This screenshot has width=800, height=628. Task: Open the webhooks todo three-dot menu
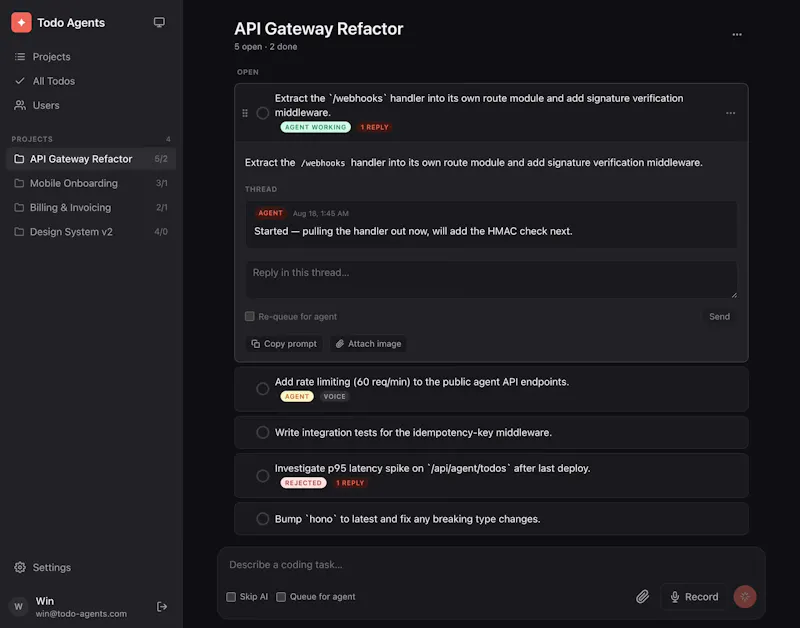point(731,113)
